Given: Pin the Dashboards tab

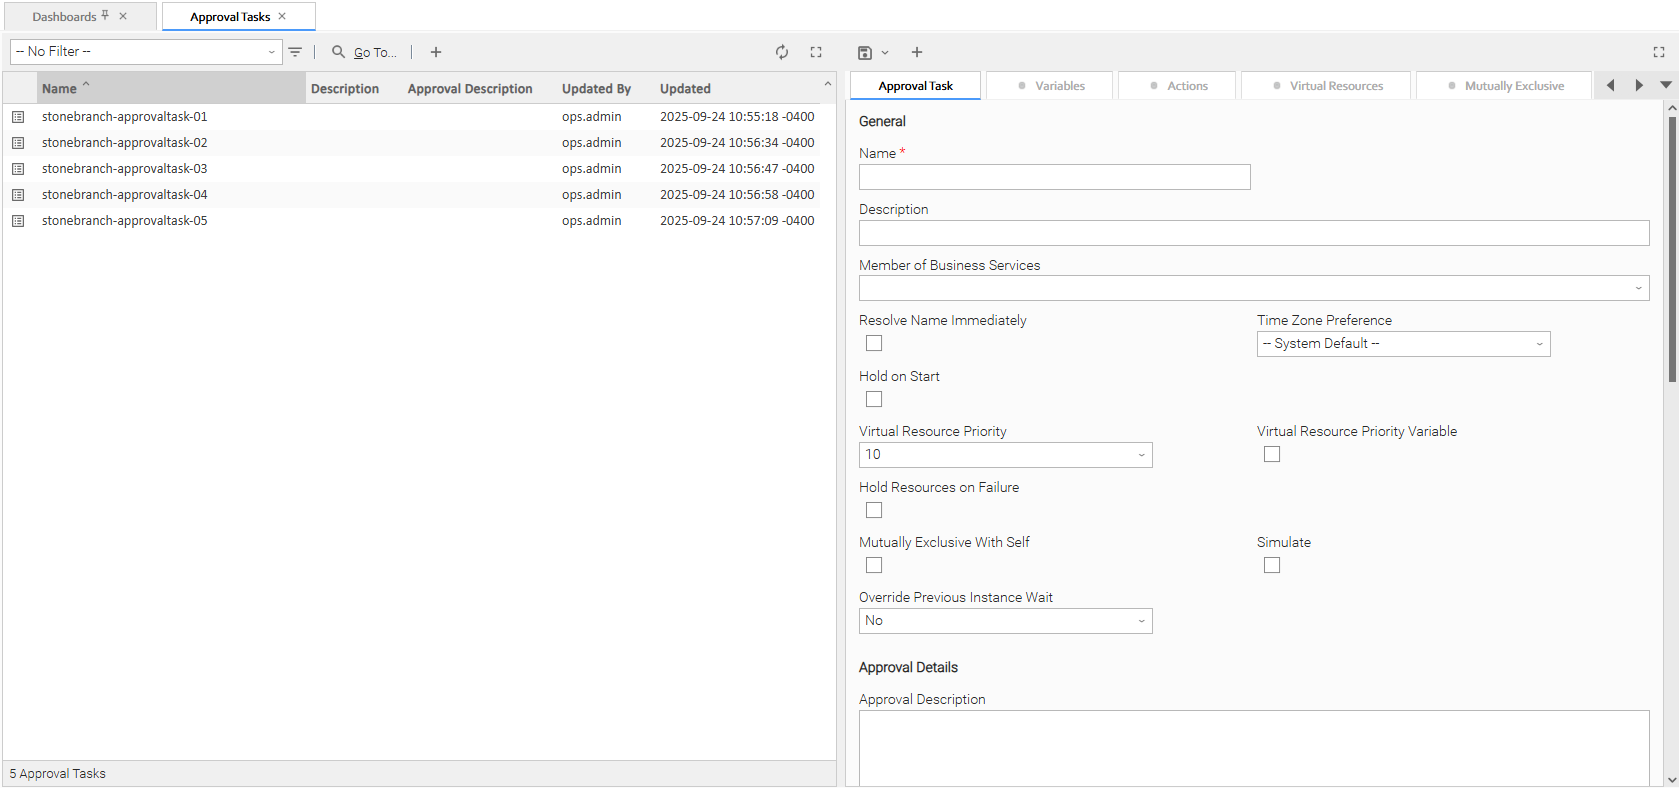Looking at the screenshot, I should [105, 16].
